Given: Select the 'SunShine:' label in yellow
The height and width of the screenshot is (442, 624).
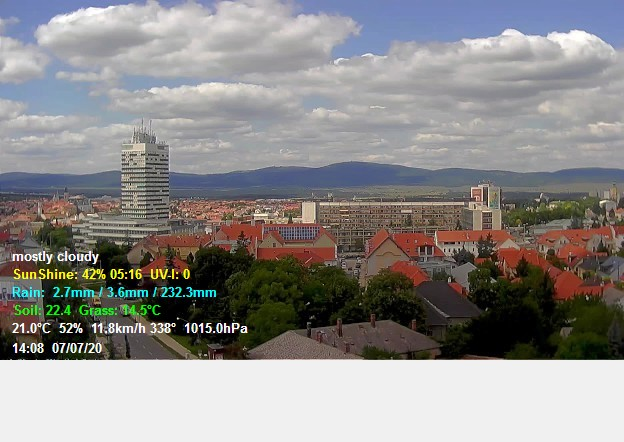Looking at the screenshot, I should tap(45, 275).
